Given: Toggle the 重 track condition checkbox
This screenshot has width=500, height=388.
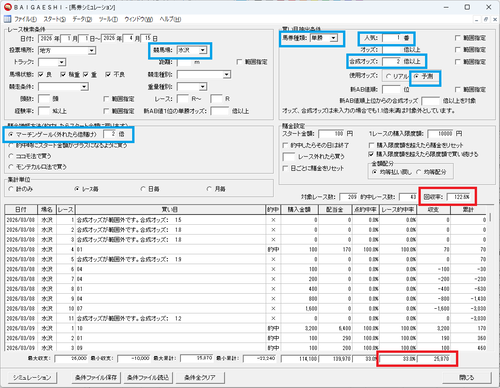Looking at the screenshot, I should point(86,75).
